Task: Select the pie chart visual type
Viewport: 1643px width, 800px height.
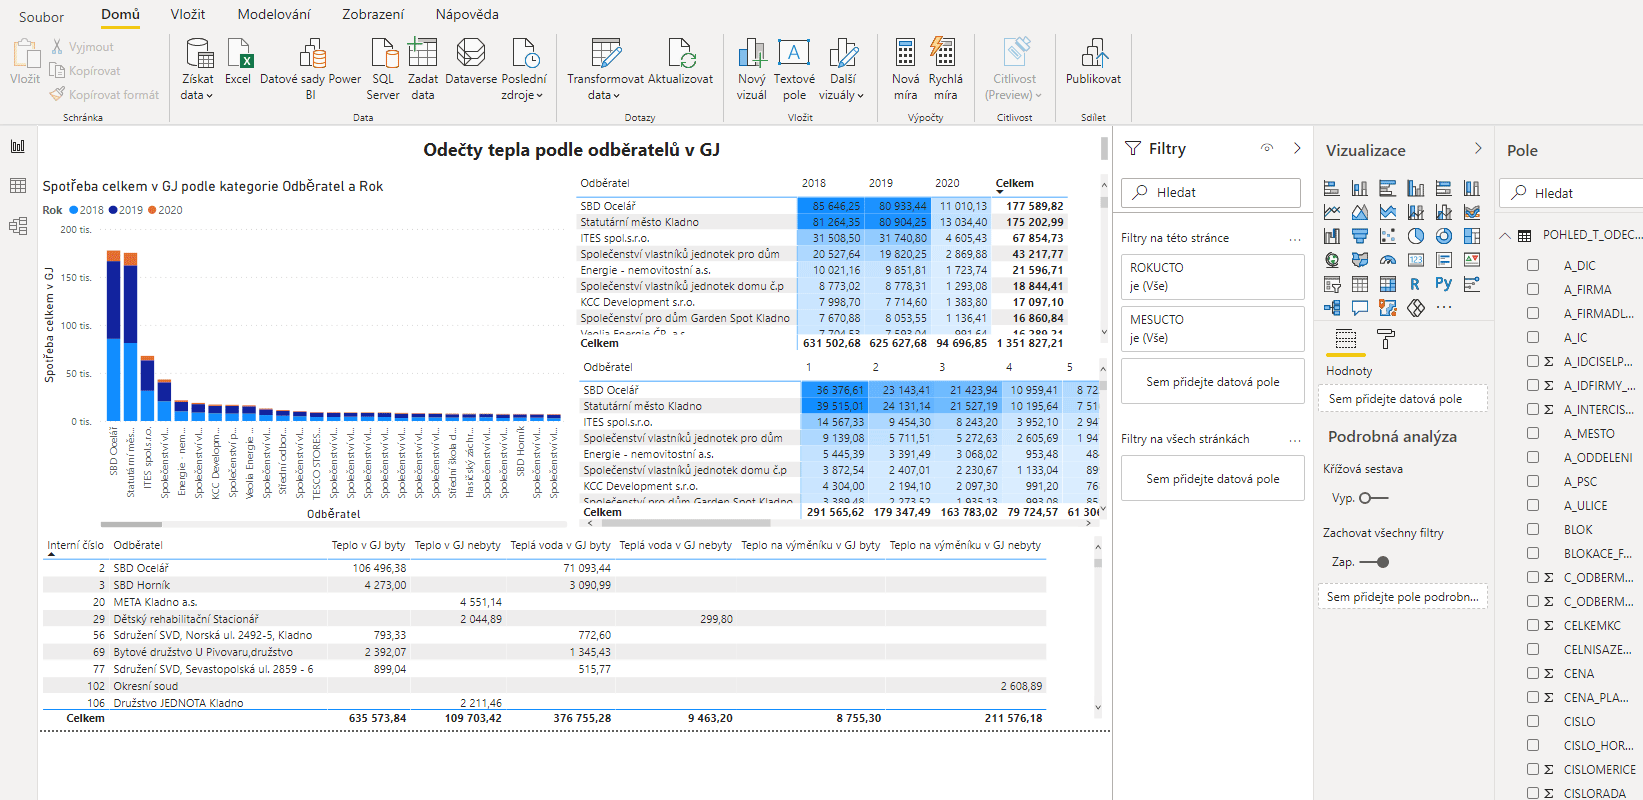Action: (x=1416, y=236)
